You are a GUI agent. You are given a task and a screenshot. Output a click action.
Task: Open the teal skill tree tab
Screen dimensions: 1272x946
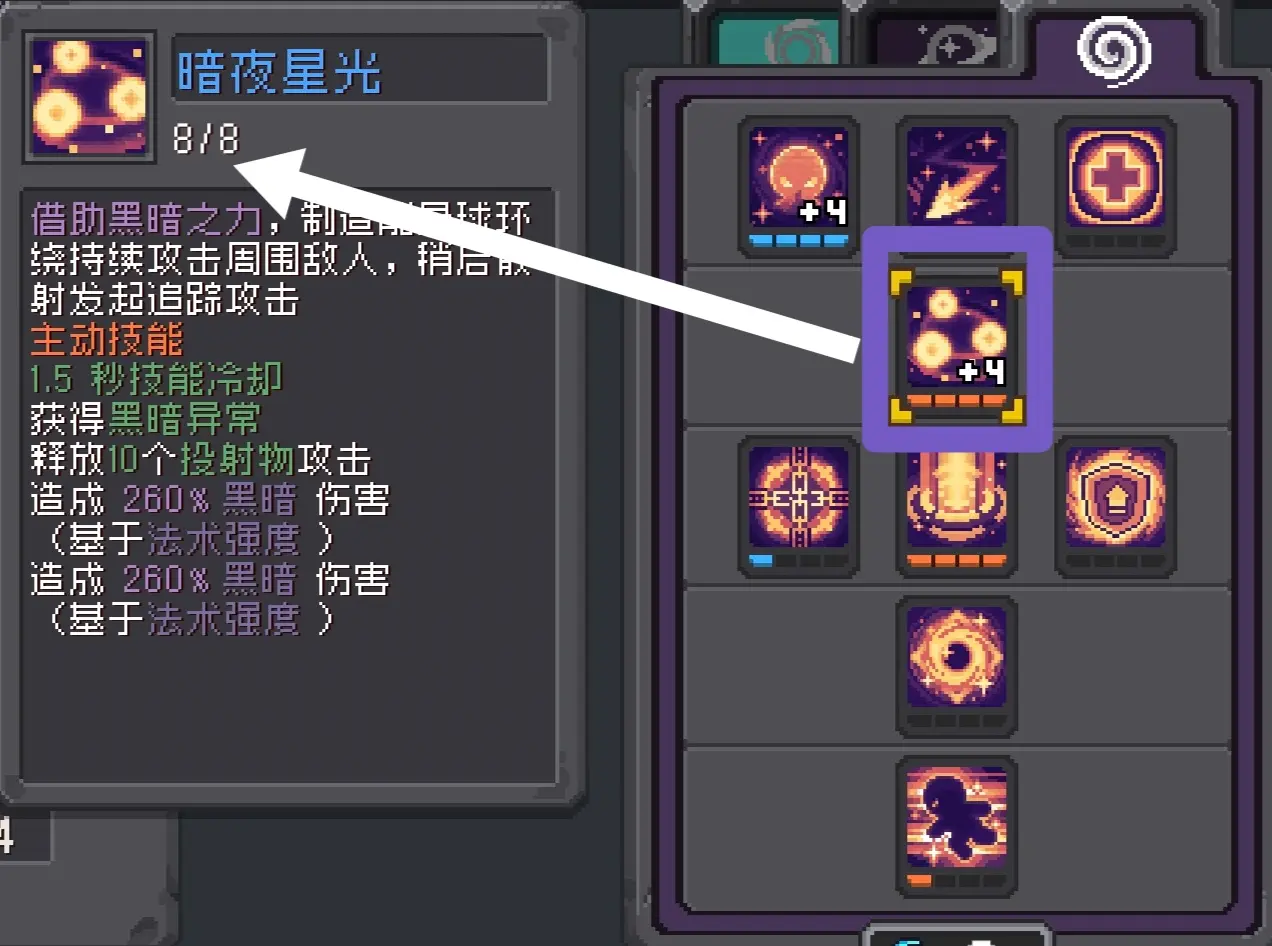coord(774,42)
